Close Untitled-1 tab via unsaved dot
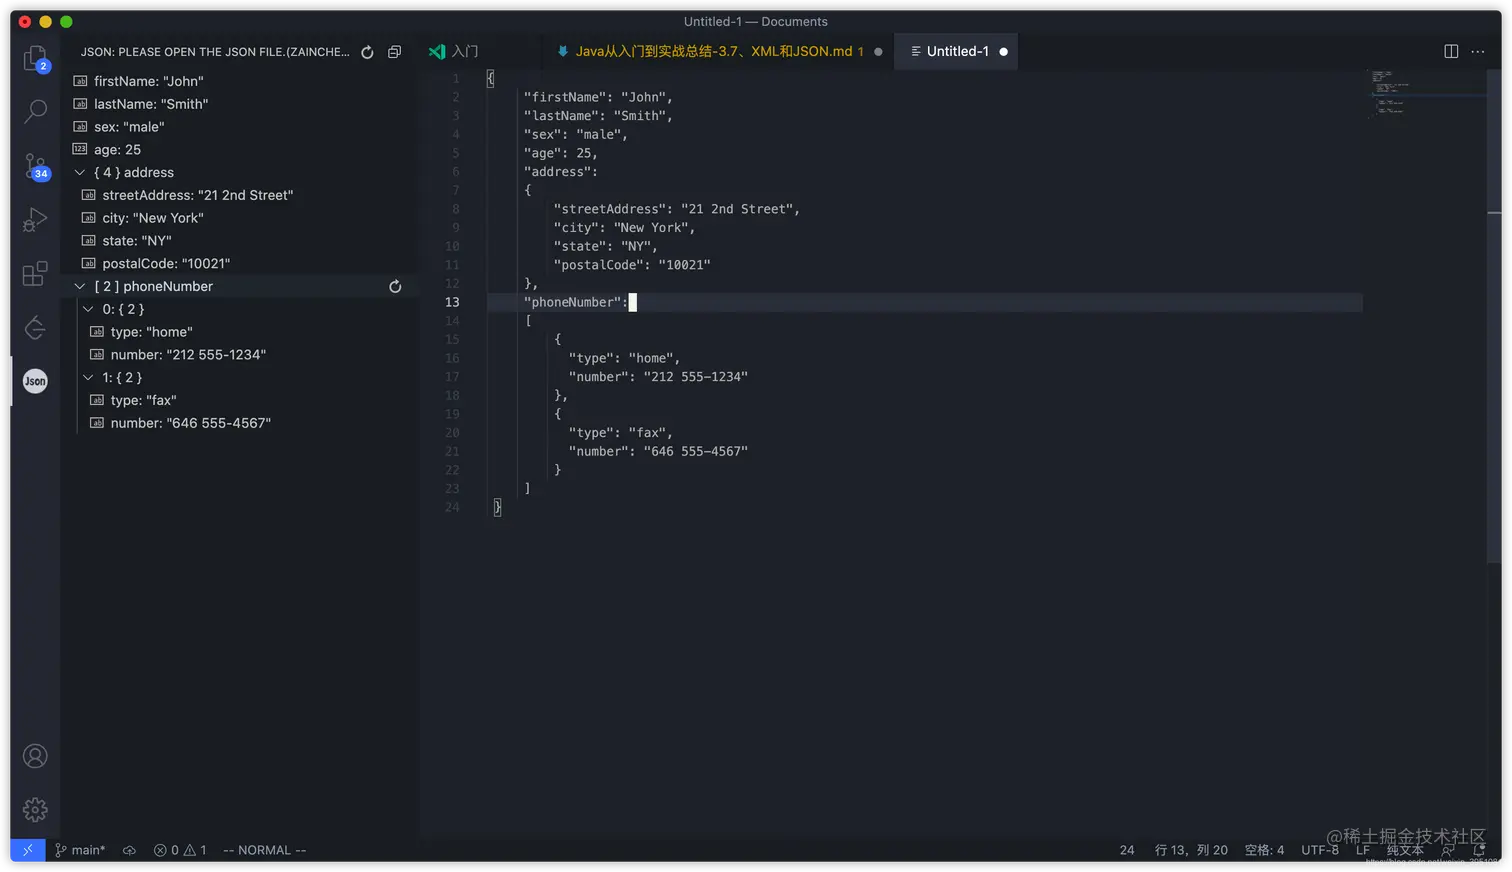This screenshot has height=872, width=1512. click(x=1003, y=52)
